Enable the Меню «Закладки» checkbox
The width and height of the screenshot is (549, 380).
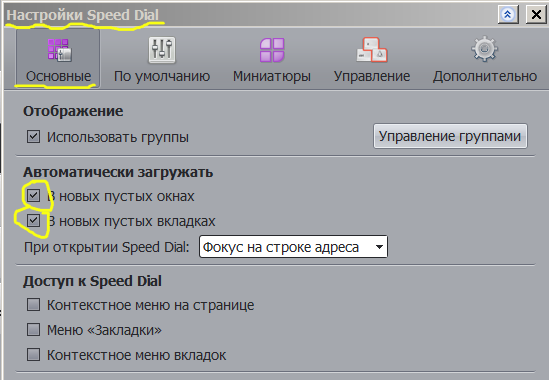point(33,330)
